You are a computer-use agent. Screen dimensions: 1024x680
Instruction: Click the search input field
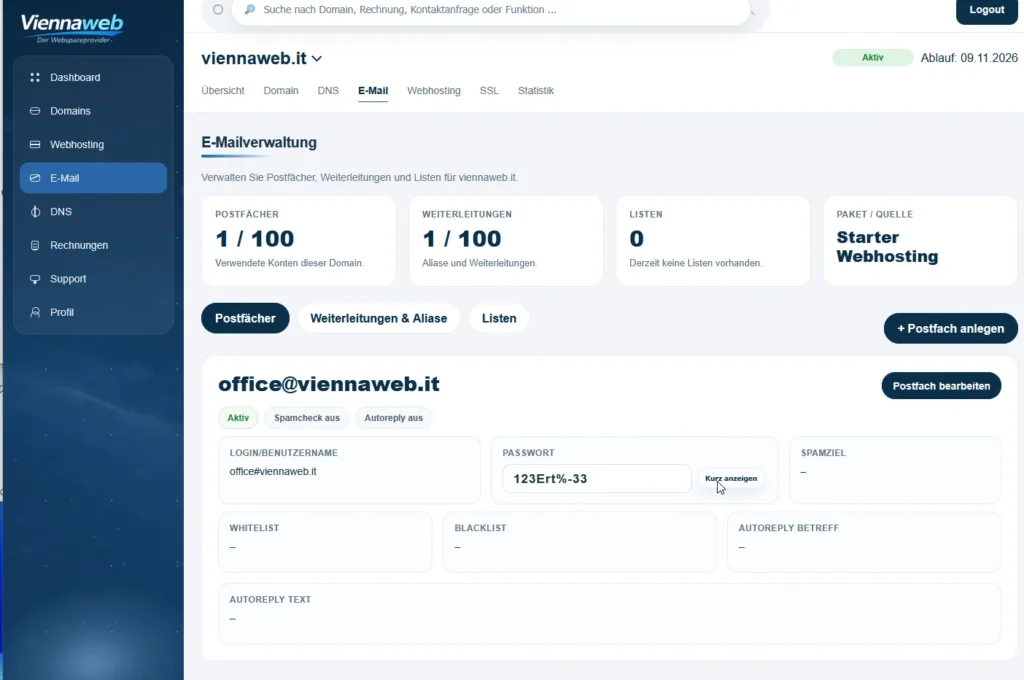[x=490, y=10]
